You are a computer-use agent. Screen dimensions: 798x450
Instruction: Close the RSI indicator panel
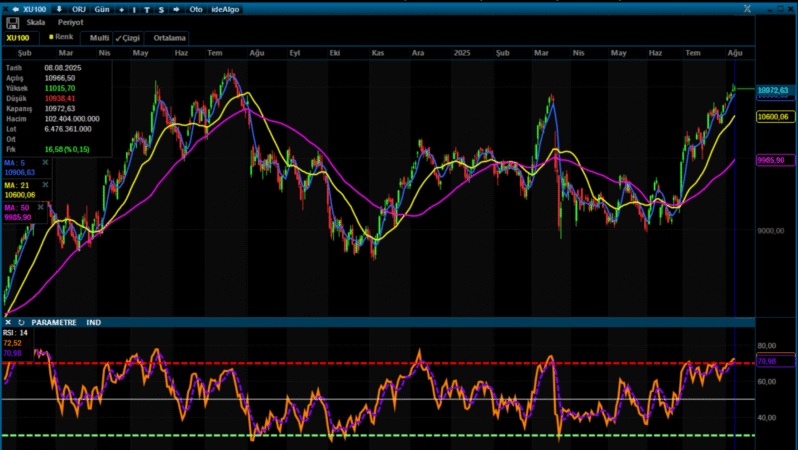8,322
